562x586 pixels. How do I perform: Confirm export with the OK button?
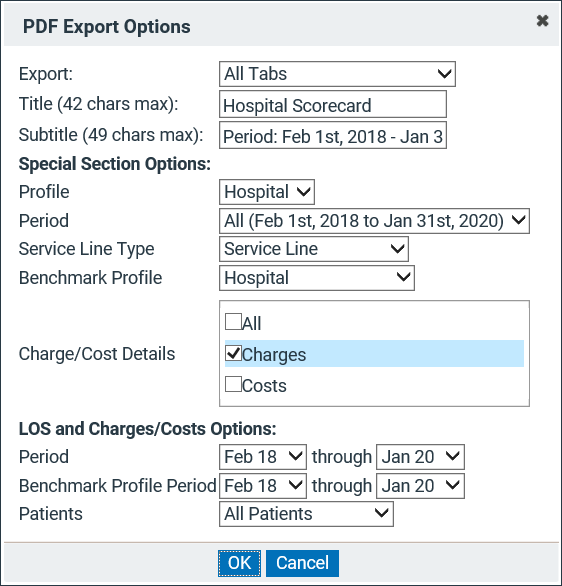(240, 563)
